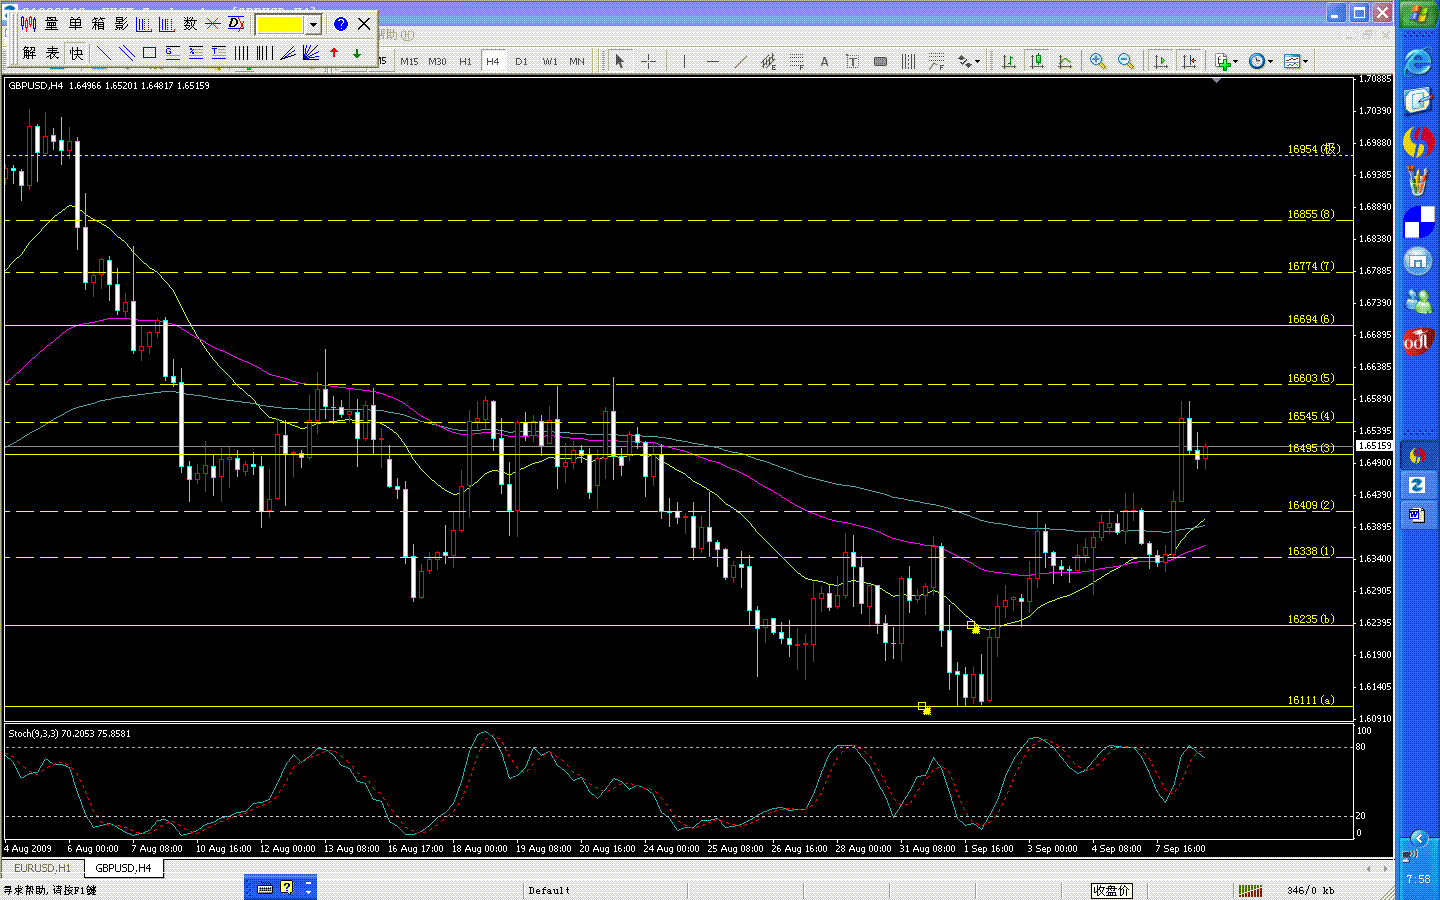Click the 影 button in floating toolbar
This screenshot has width=1440, height=900.
pyautogui.click(x=121, y=24)
